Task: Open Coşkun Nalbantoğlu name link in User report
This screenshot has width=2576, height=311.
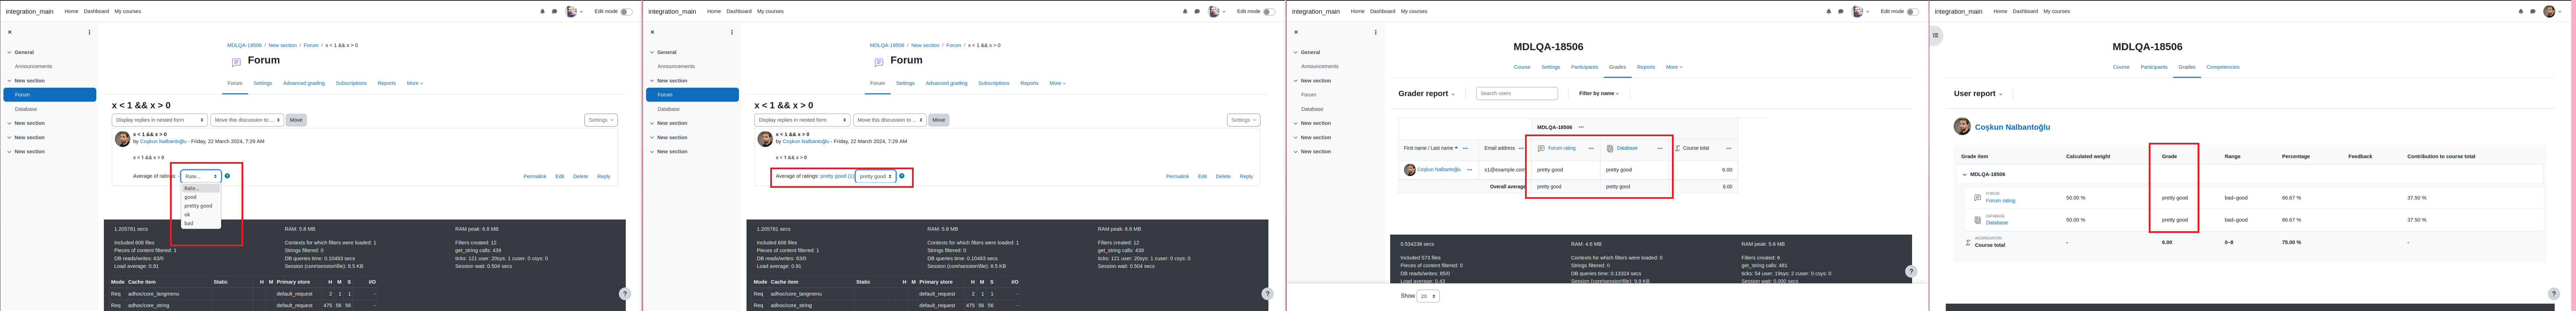Action: click(x=2012, y=127)
